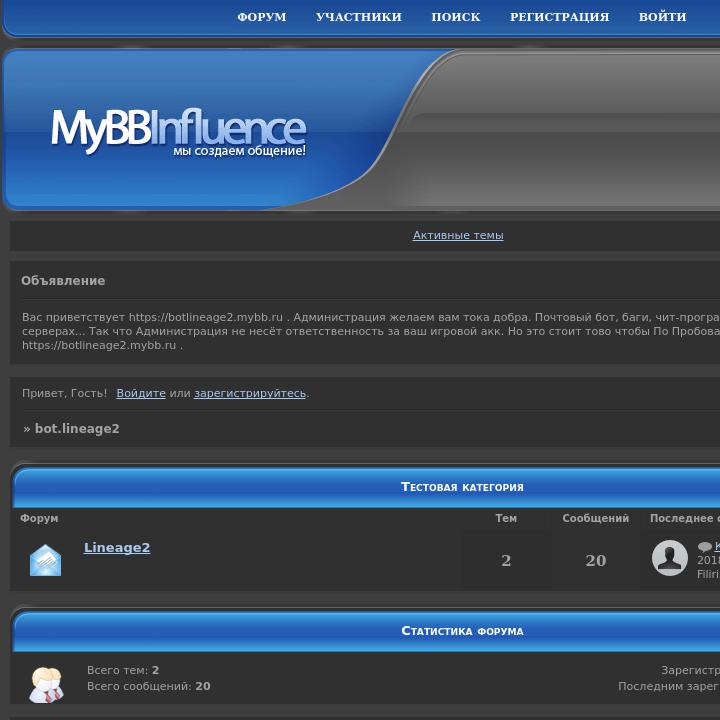Click the Lineage2 messages count of 20

click(595, 561)
